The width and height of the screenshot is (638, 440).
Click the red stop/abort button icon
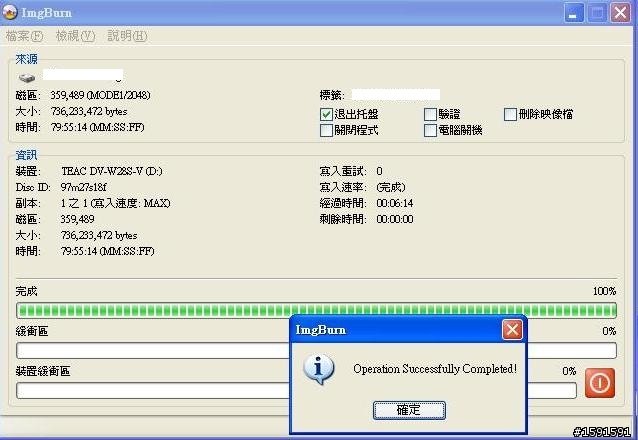tap(600, 383)
